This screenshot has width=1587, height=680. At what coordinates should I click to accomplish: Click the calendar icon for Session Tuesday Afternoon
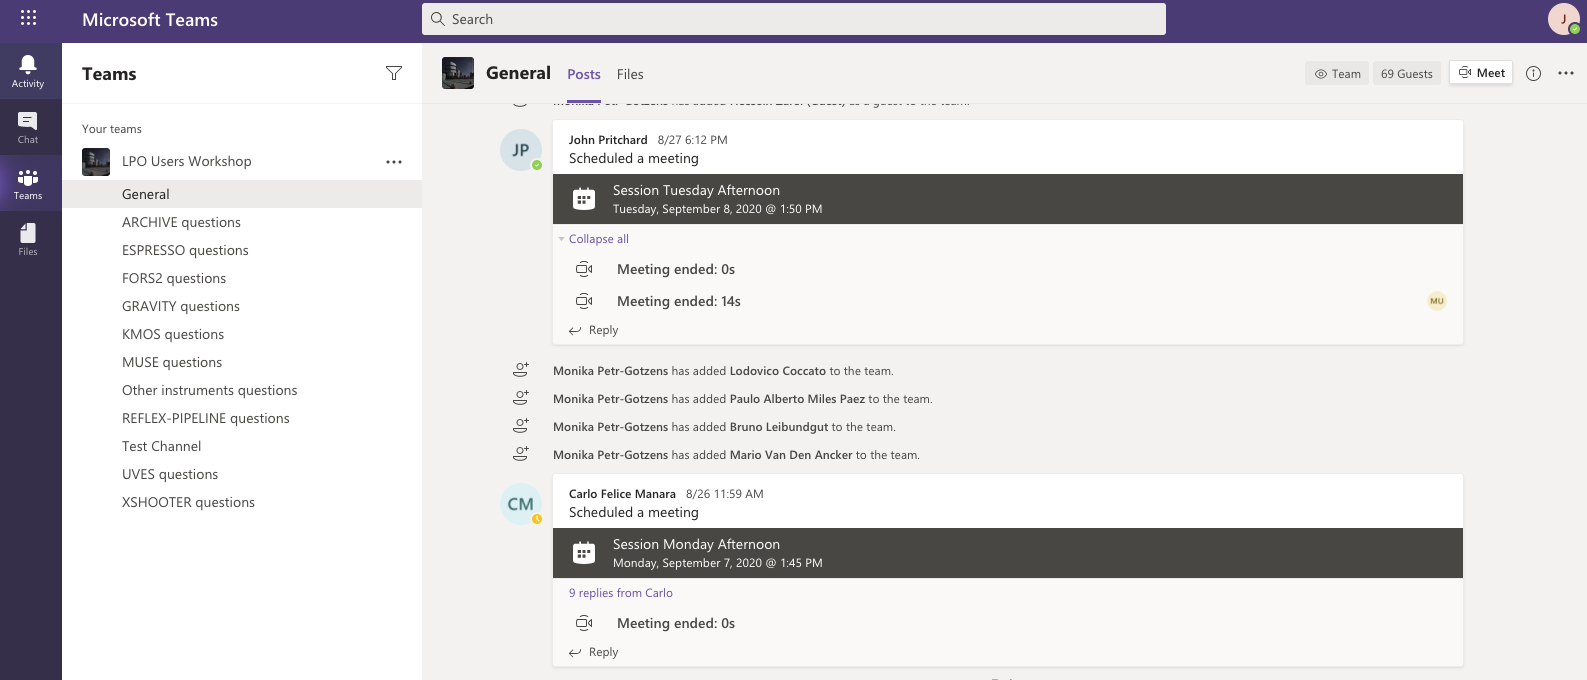click(x=584, y=199)
